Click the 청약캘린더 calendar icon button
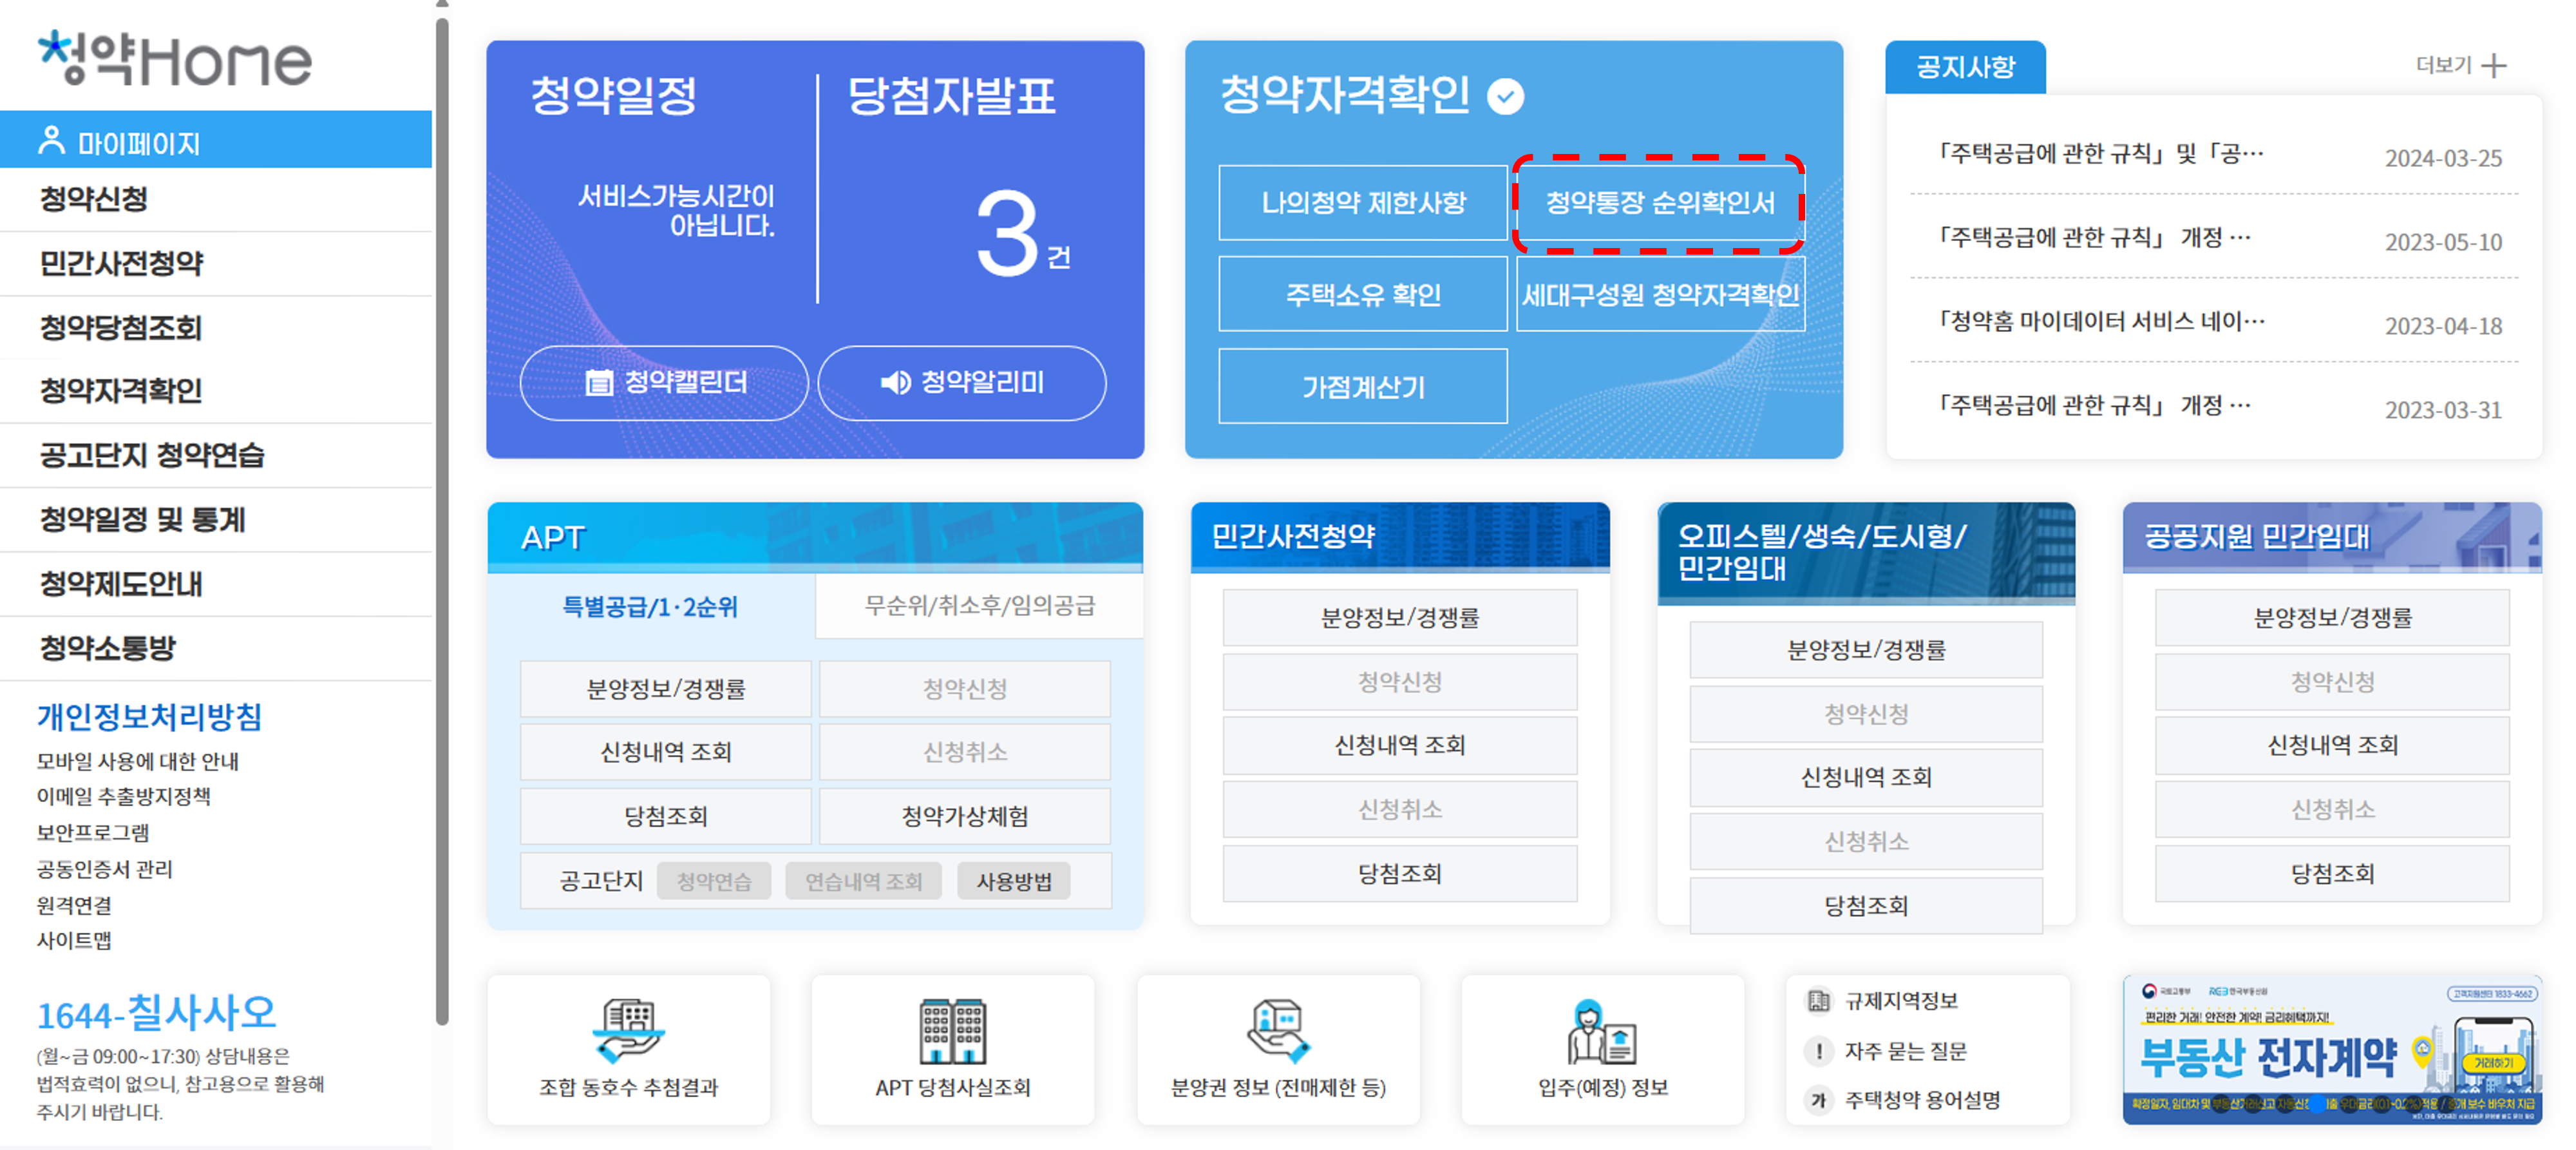The width and height of the screenshot is (2576, 1150). tap(664, 383)
